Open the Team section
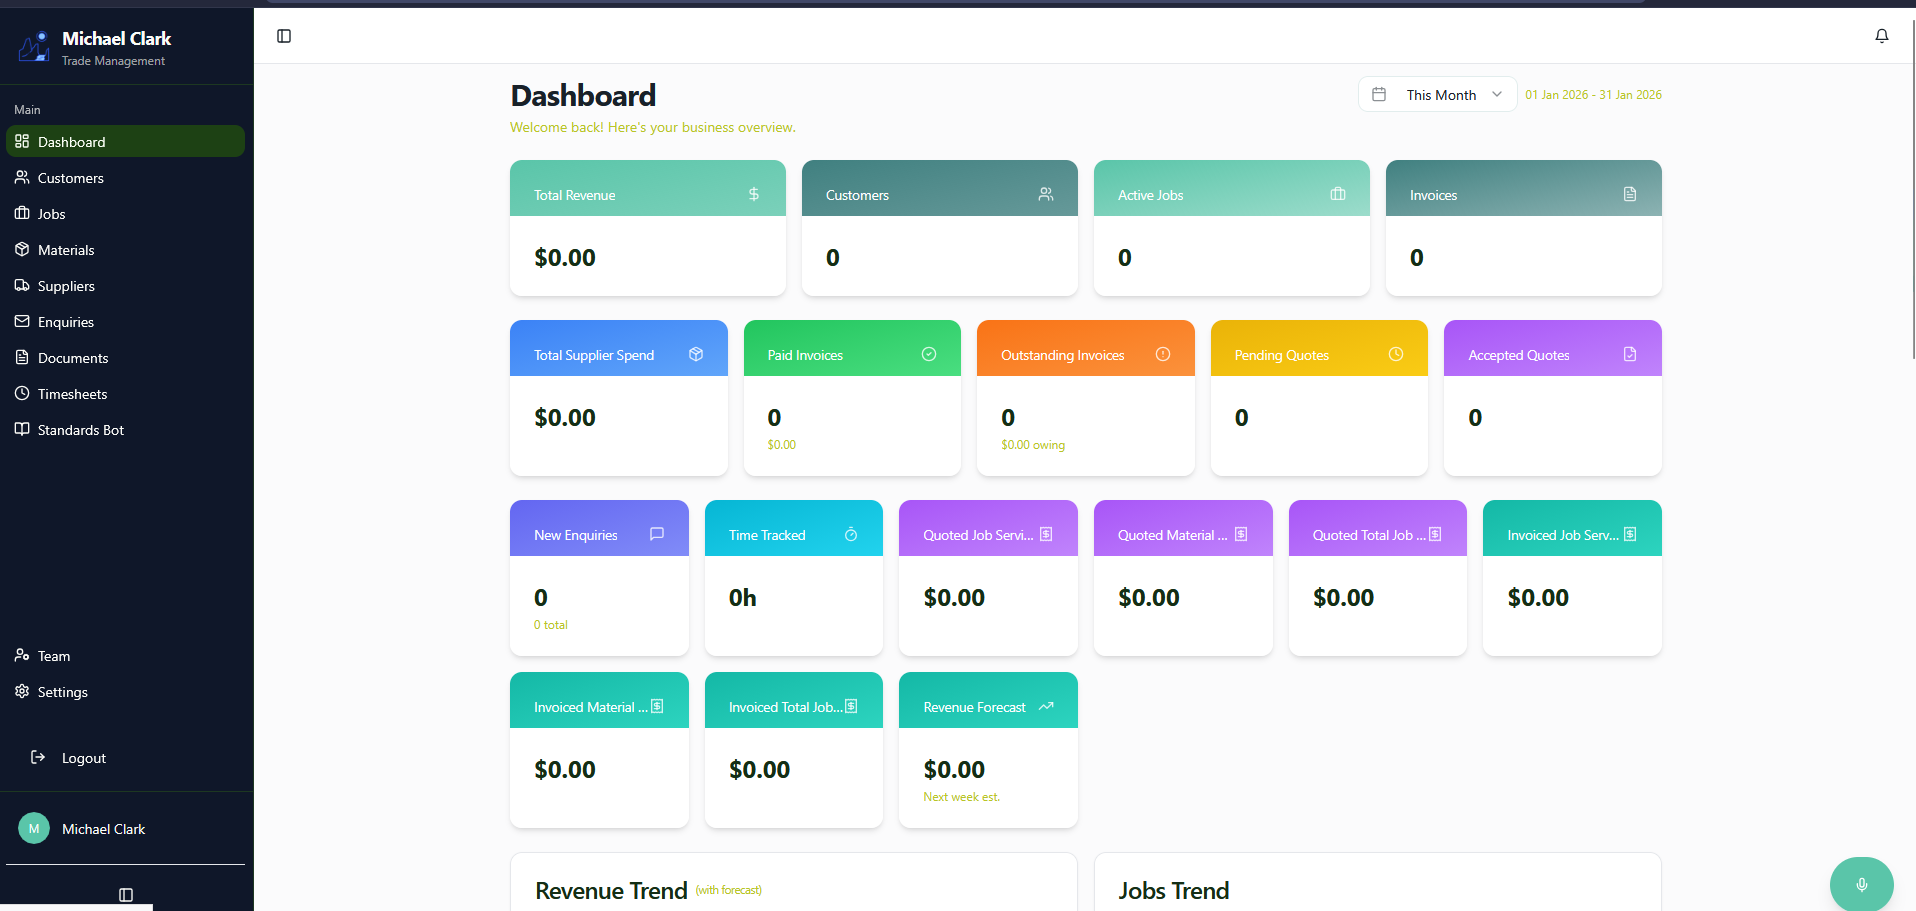The height and width of the screenshot is (911, 1916). 52,655
